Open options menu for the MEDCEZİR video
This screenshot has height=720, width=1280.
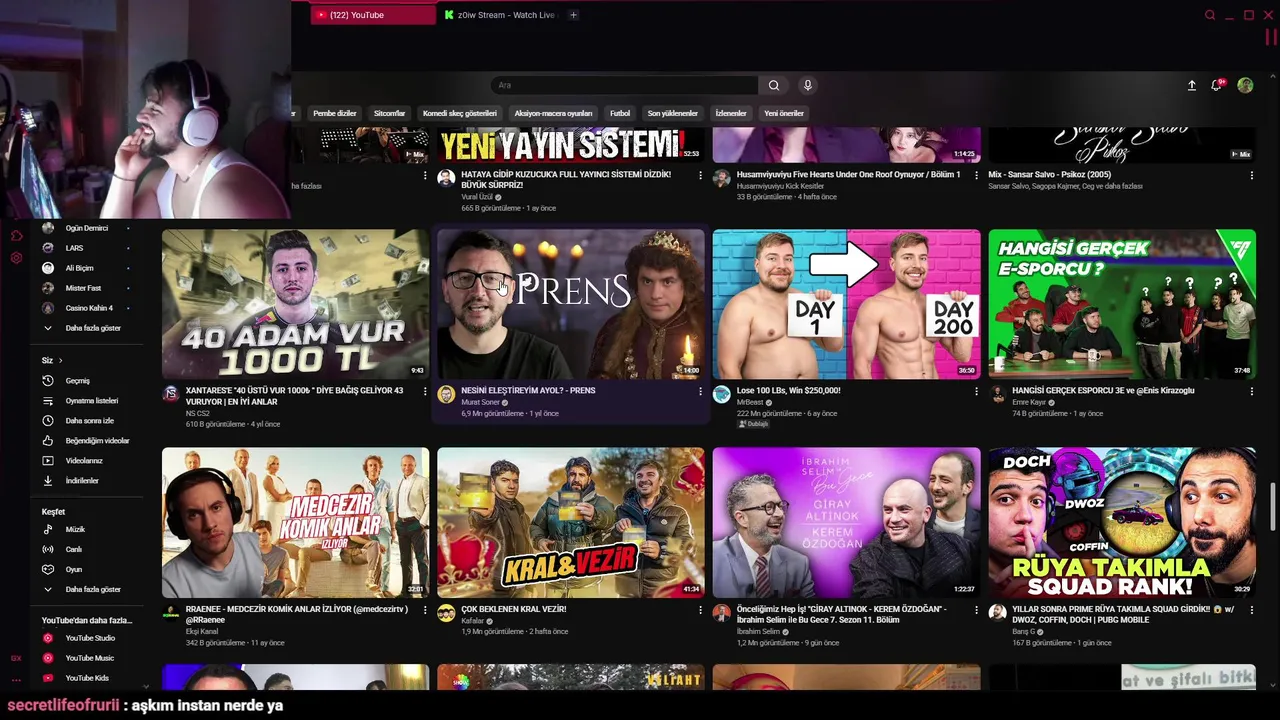tap(425, 610)
